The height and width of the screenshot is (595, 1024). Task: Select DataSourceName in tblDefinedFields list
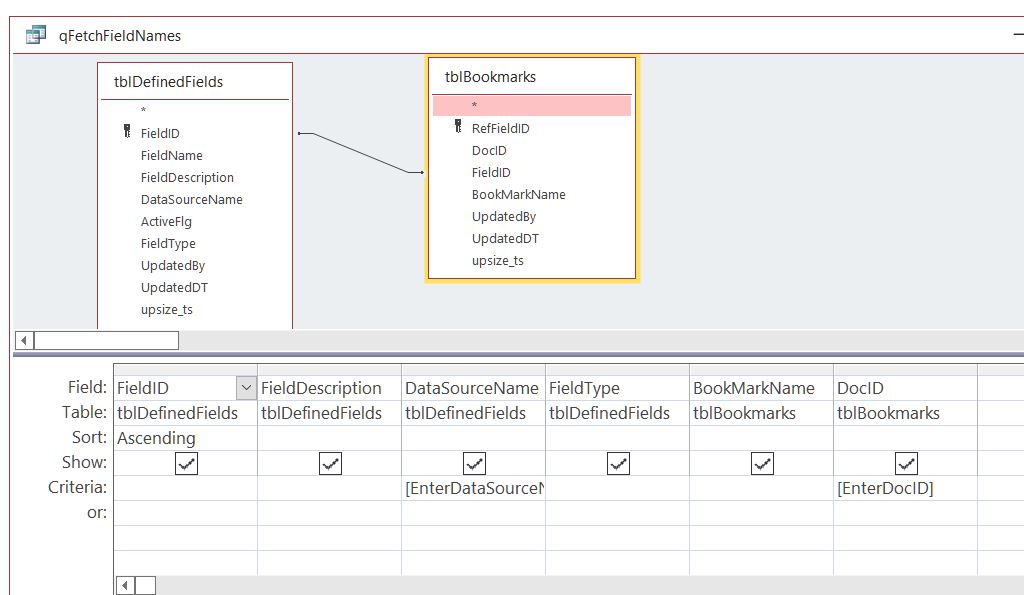click(191, 199)
